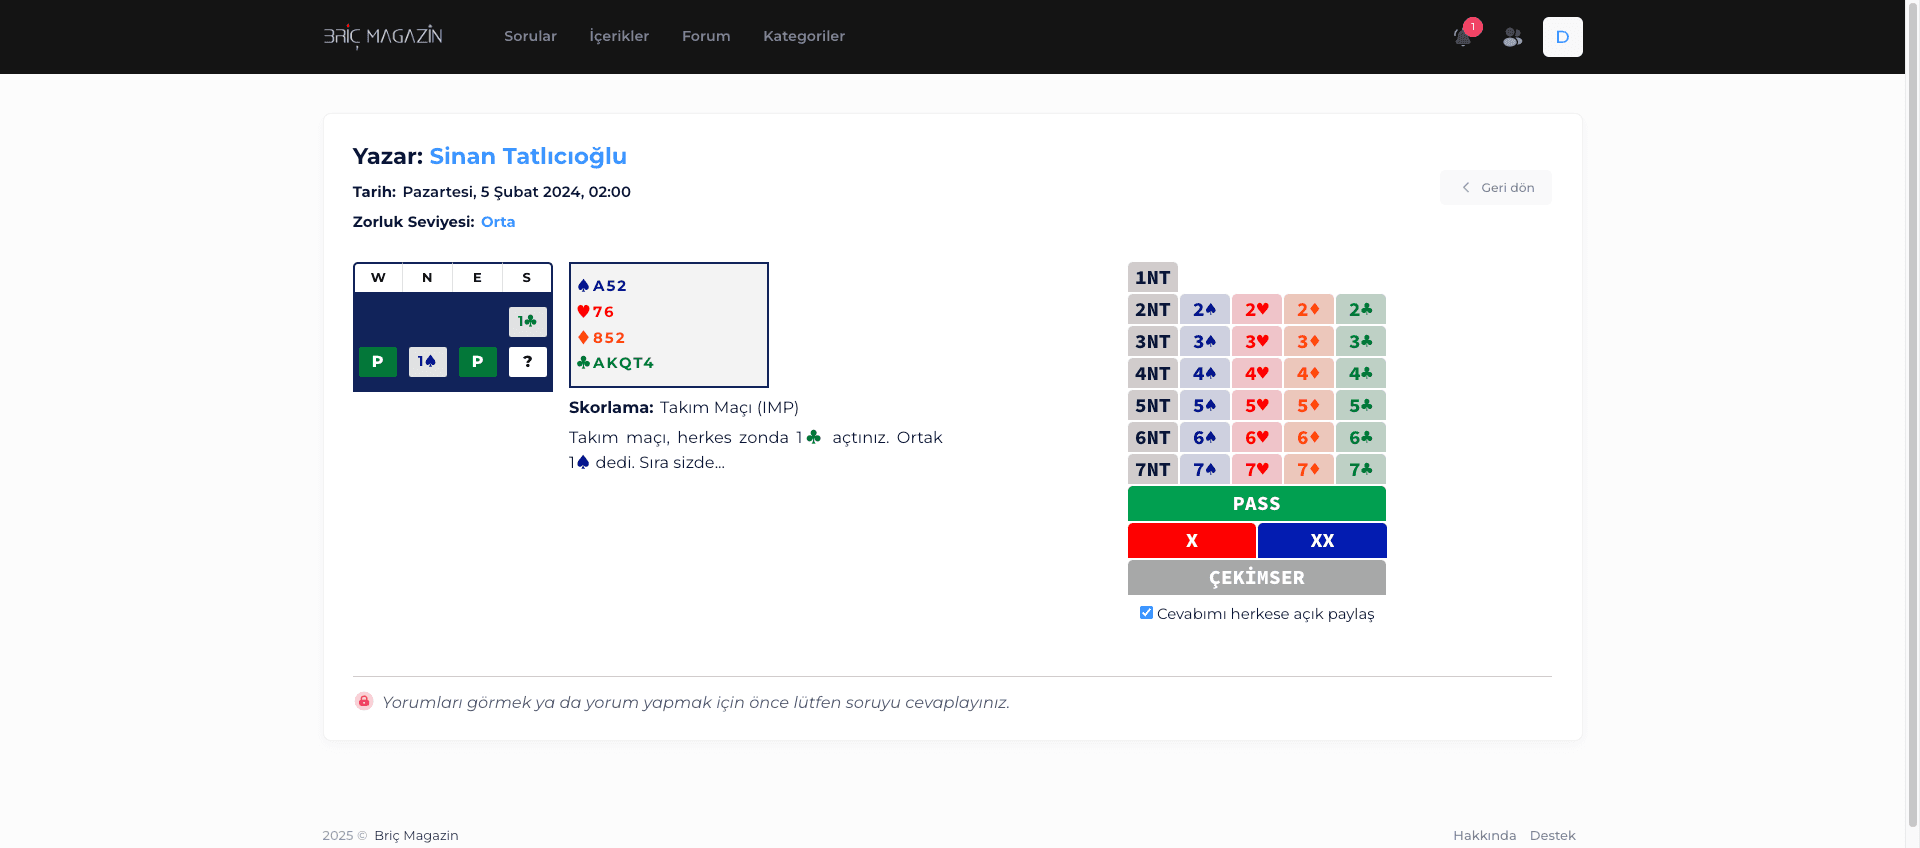Click the blue XX redouble button

[x=1322, y=540]
